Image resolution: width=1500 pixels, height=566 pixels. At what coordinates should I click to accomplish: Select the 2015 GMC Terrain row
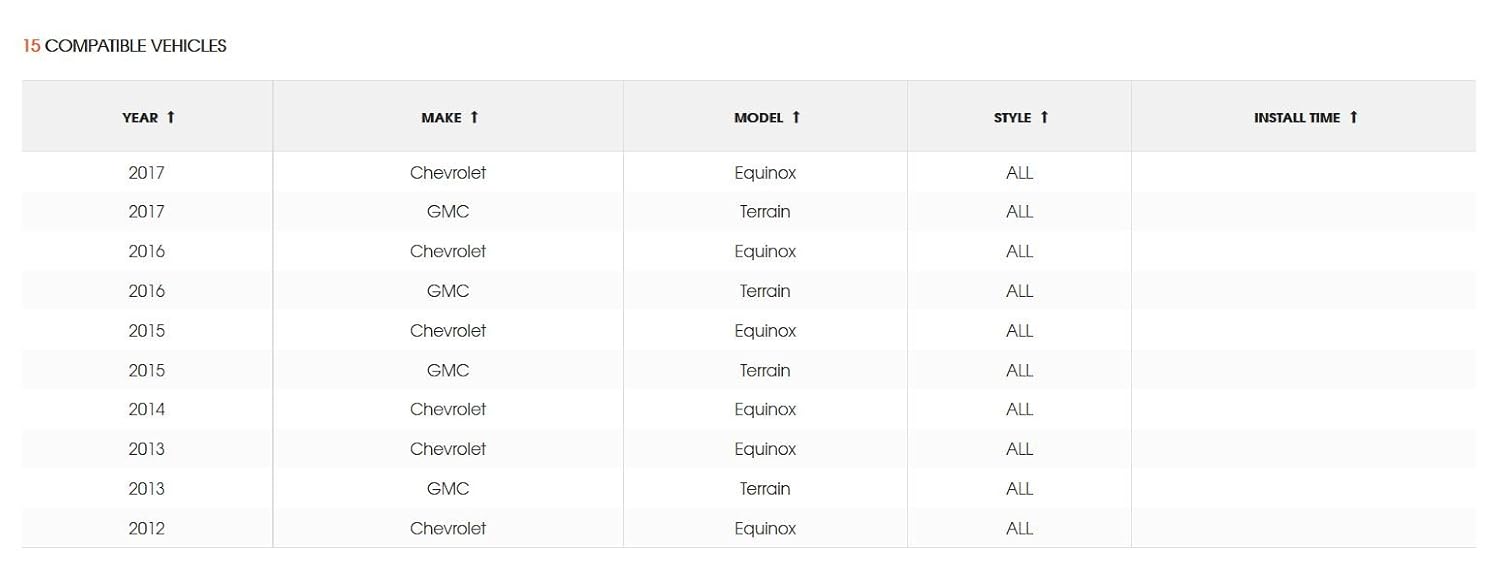448,370
